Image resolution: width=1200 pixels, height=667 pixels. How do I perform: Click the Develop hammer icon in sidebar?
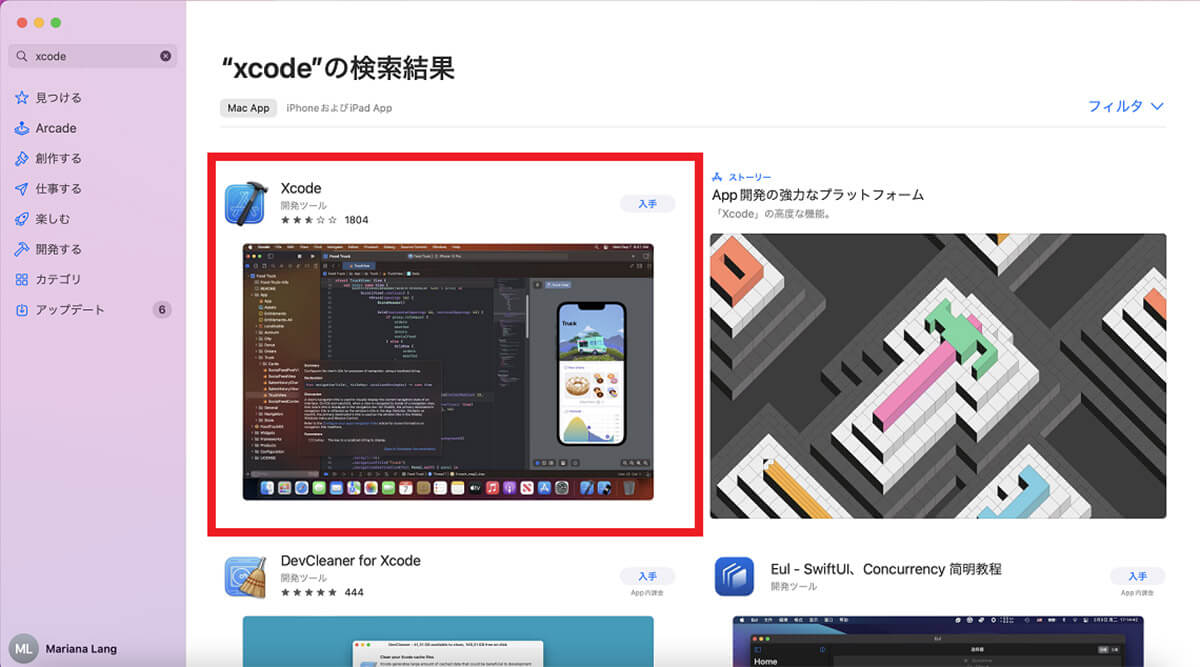22,249
